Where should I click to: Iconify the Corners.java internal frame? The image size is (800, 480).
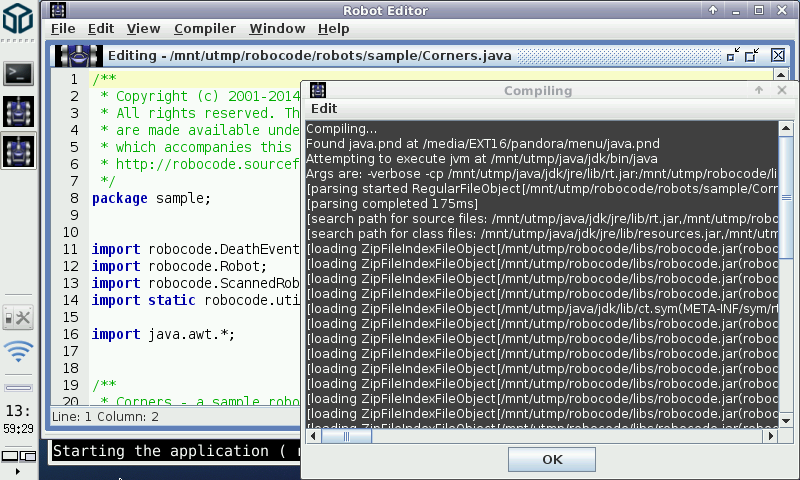pos(733,55)
